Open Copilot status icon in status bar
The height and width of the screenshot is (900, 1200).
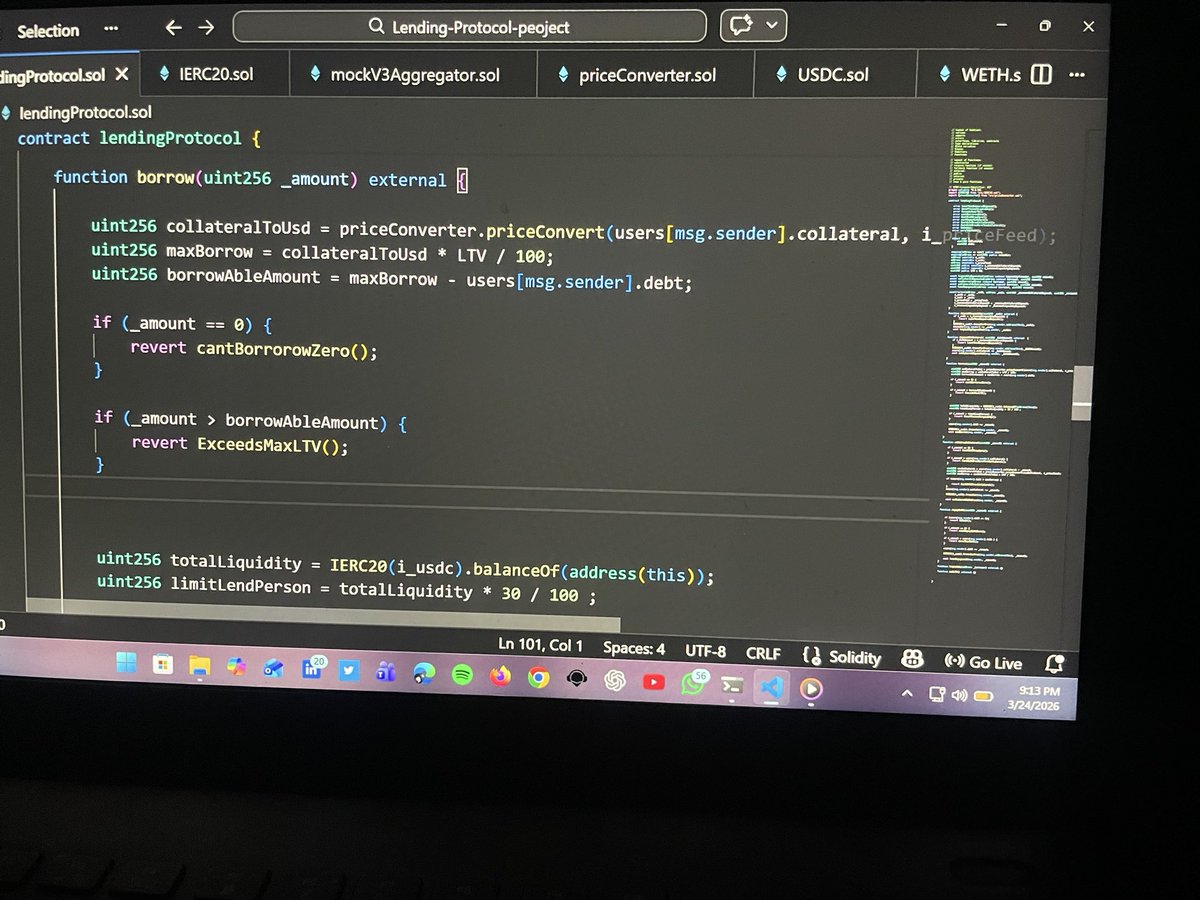[x=912, y=660]
